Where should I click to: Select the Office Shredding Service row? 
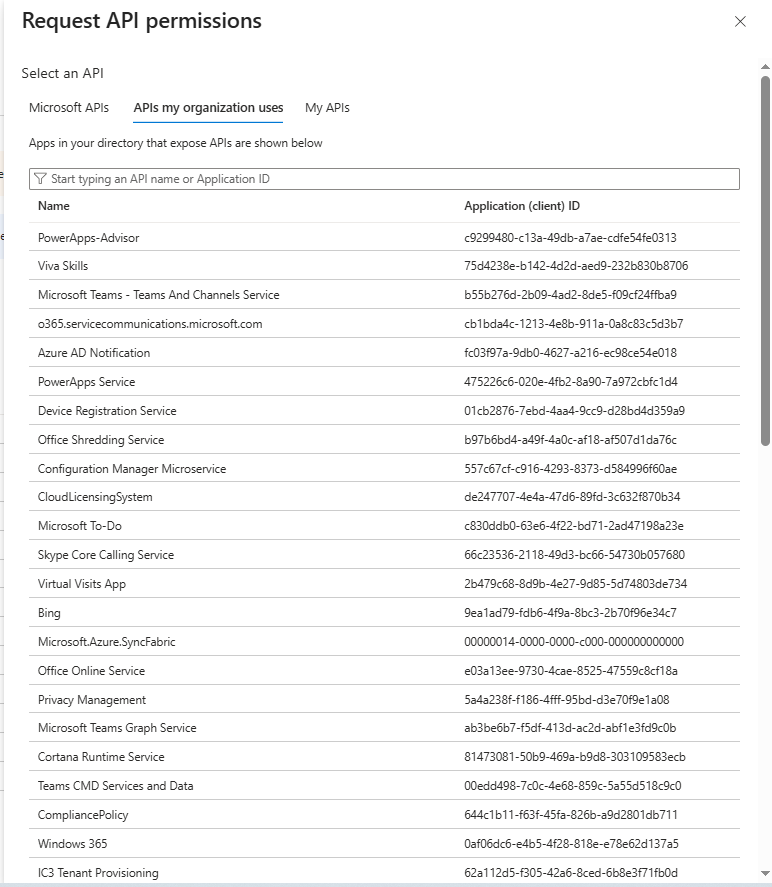pyautogui.click(x=101, y=440)
